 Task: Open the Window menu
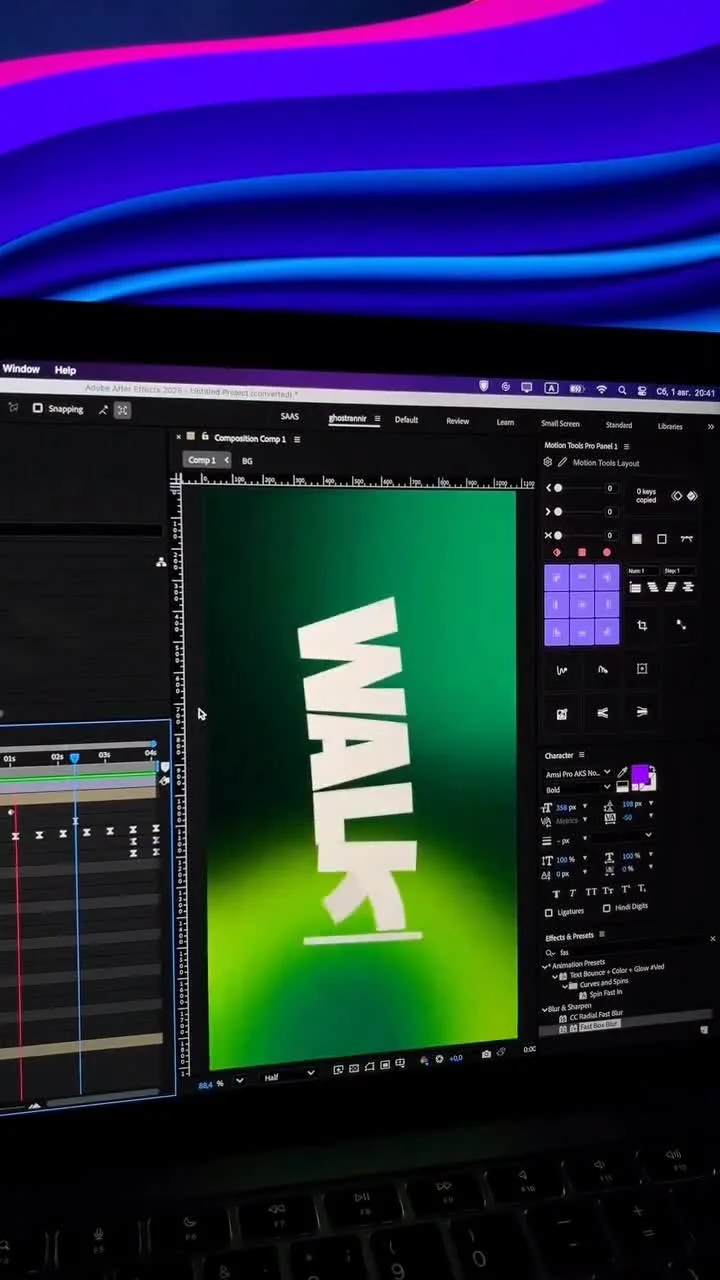21,369
